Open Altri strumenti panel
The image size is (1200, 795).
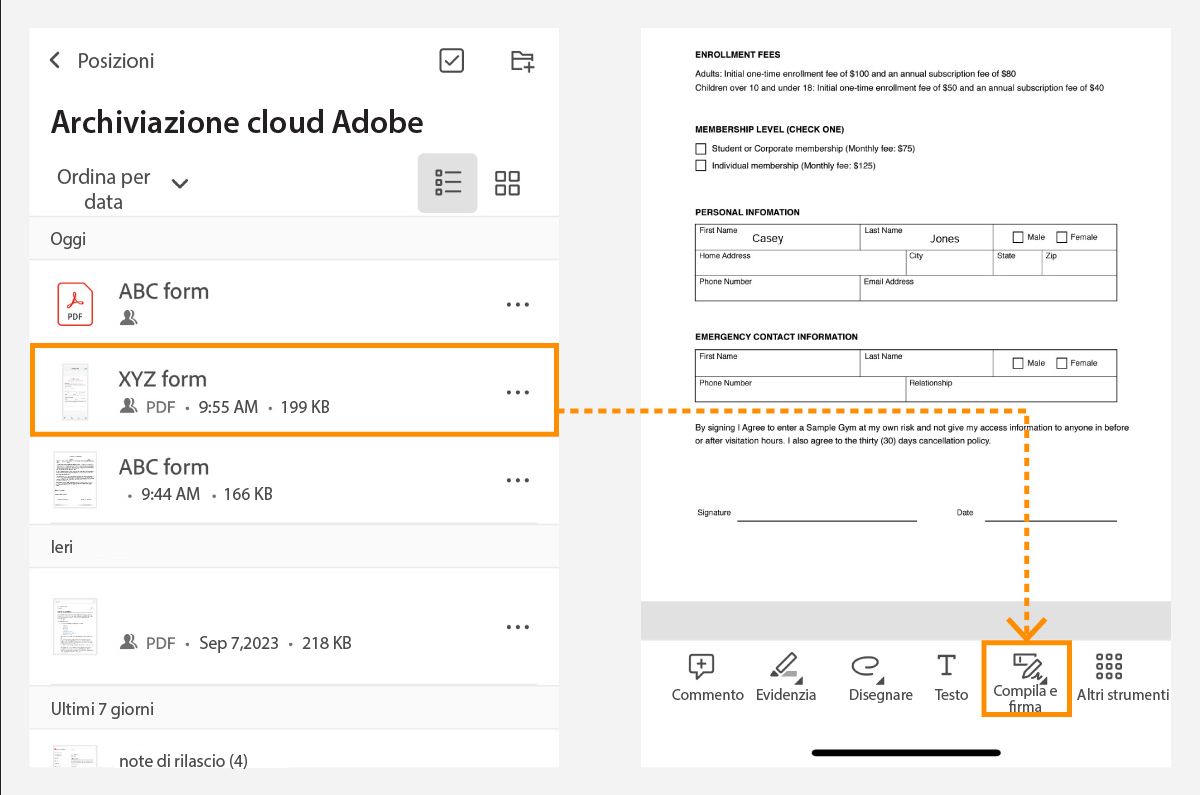point(1107,676)
